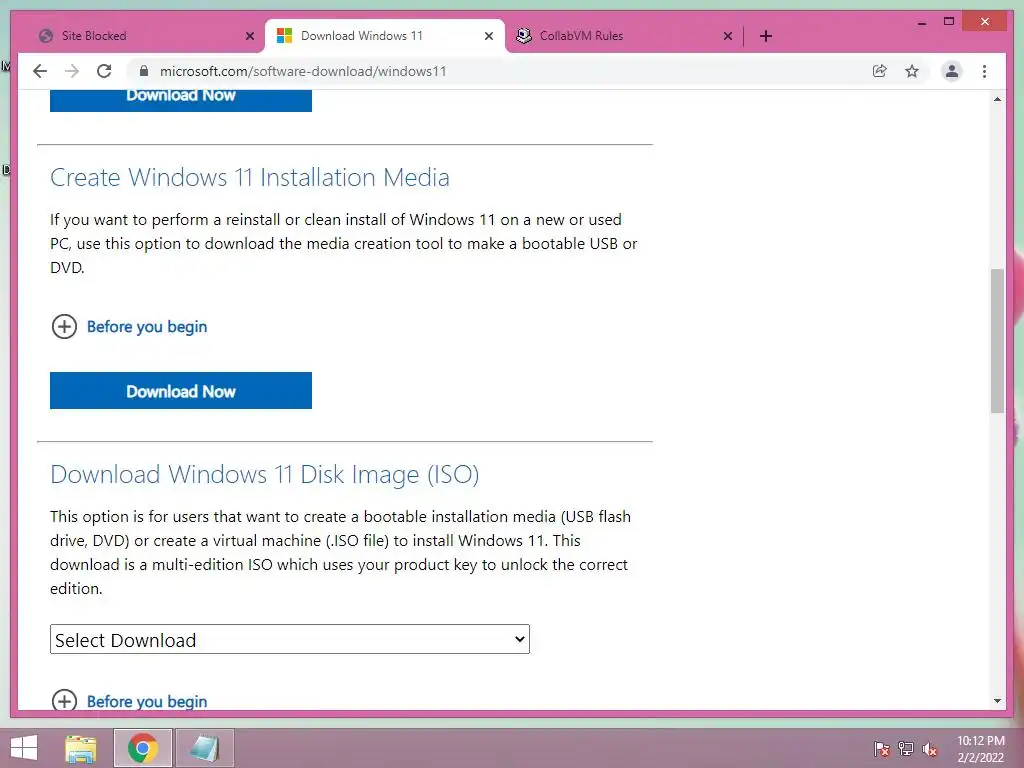Bookmark this page with the star
The width and height of the screenshot is (1024, 768).
pos(912,71)
